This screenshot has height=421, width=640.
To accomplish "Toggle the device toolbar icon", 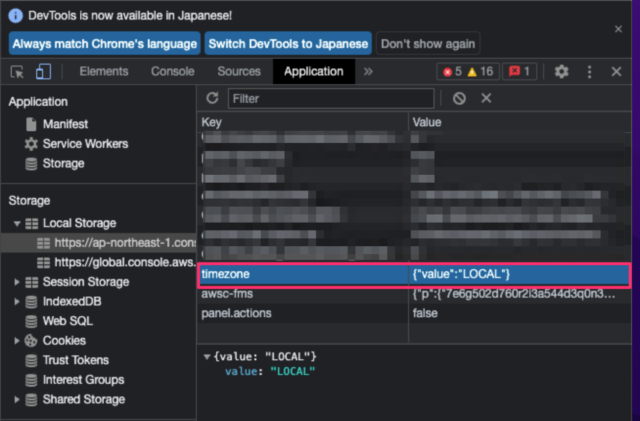I will click(43, 71).
